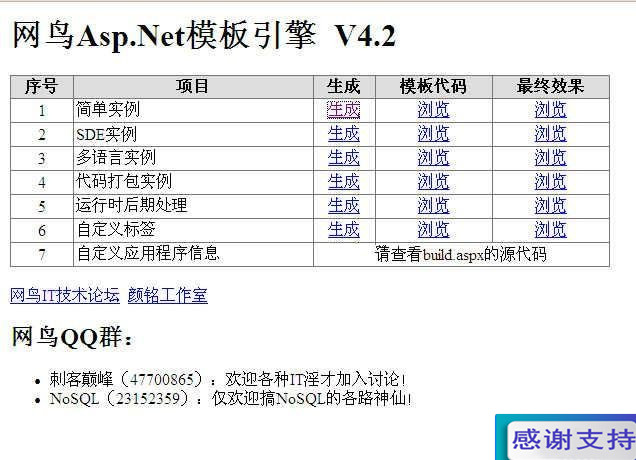
Task: View 最终效果 浏览 link for SDE实例
Action: coord(550,134)
